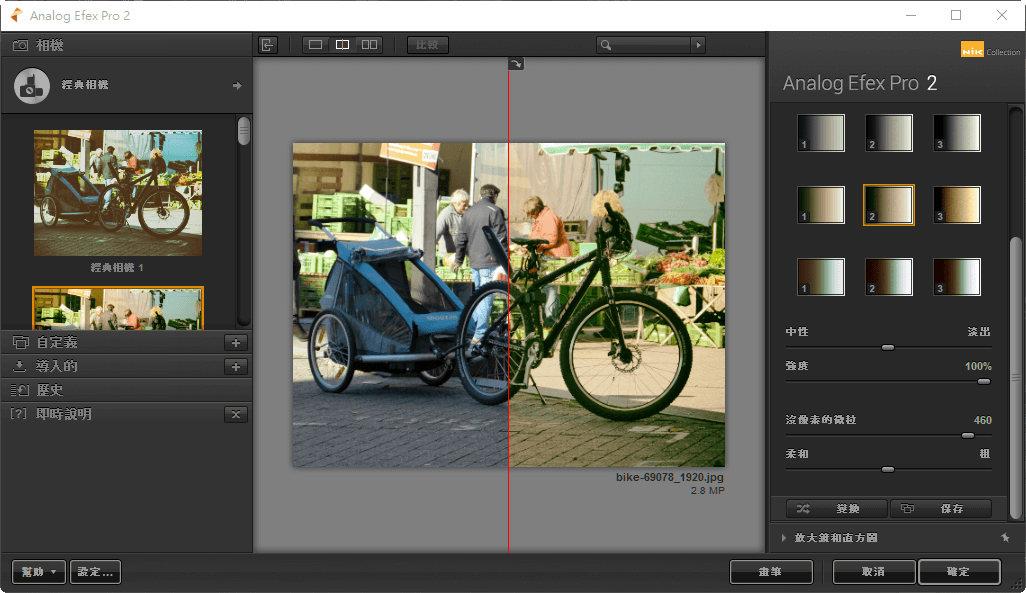Select split preview view mode
The image size is (1026, 593).
[x=342, y=45]
